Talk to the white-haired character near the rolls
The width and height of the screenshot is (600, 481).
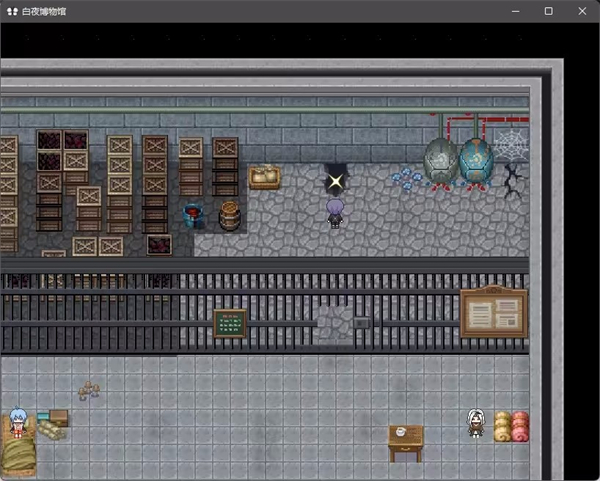(476, 423)
